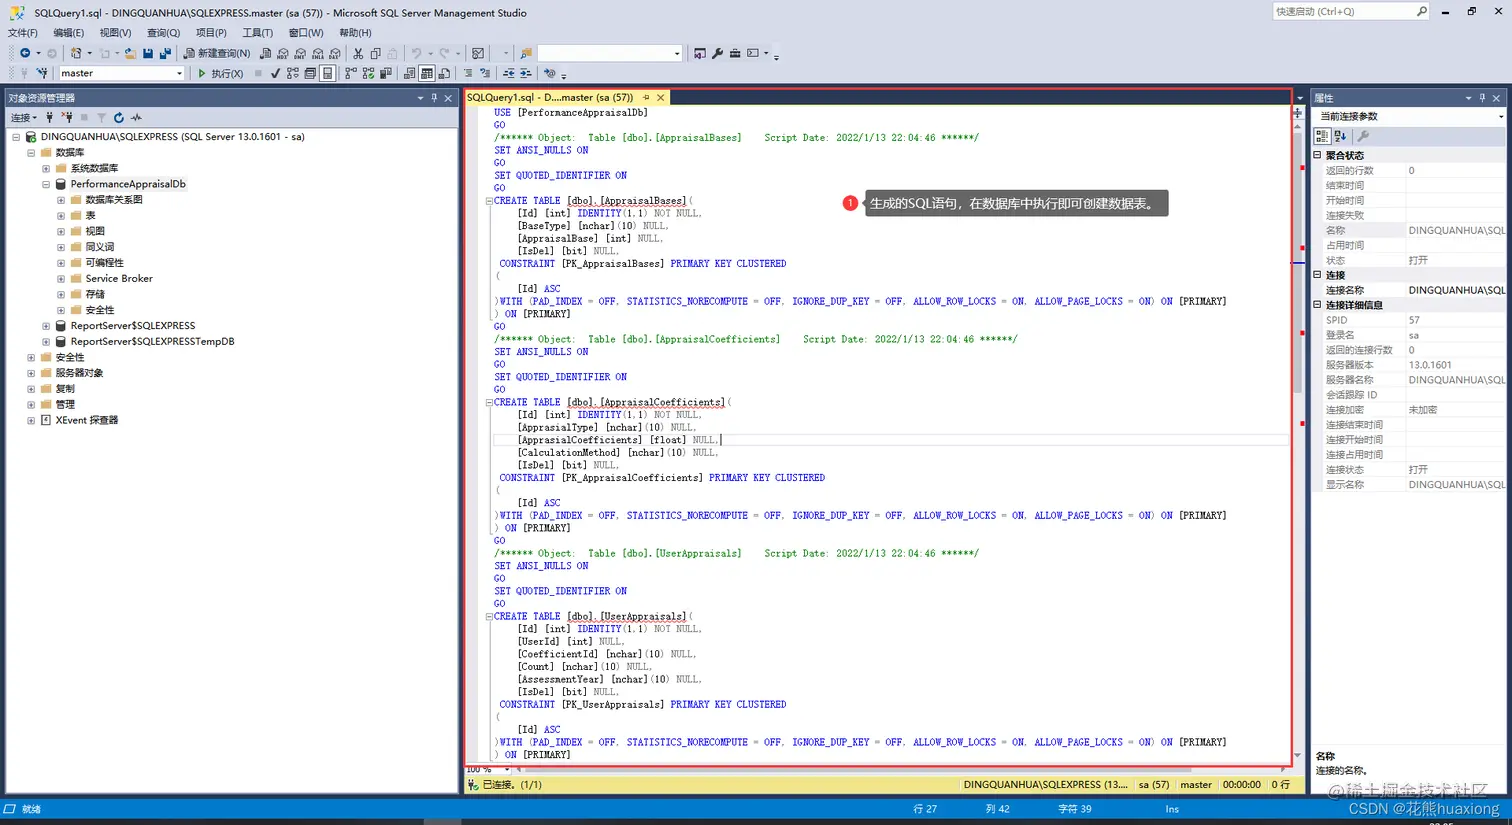The image size is (1512, 825).
Task: Toggle Results to Grid icon
Action: [x=427, y=73]
